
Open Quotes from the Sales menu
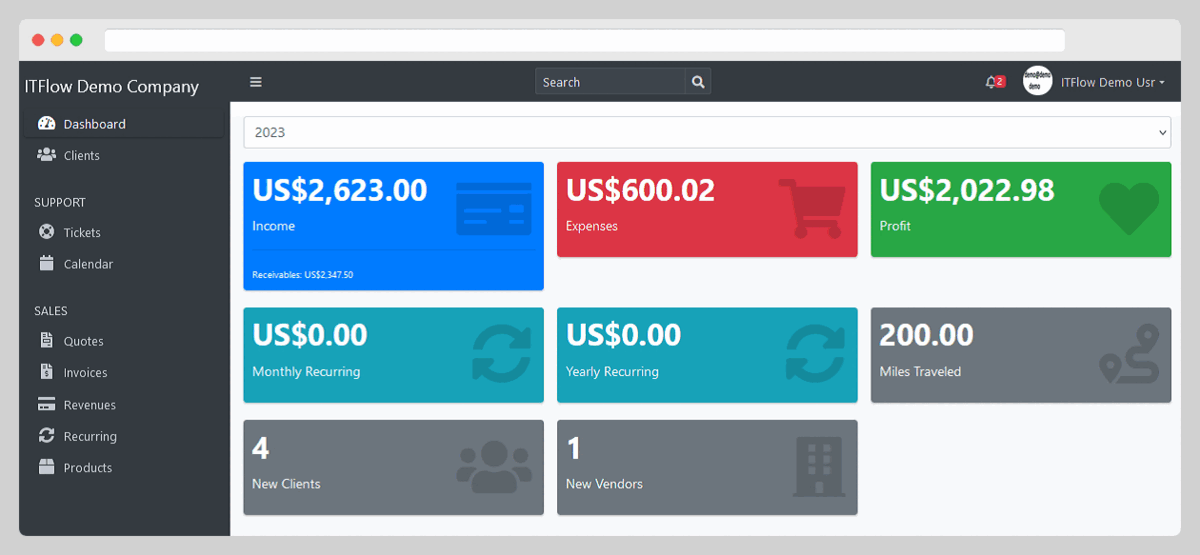tap(83, 341)
